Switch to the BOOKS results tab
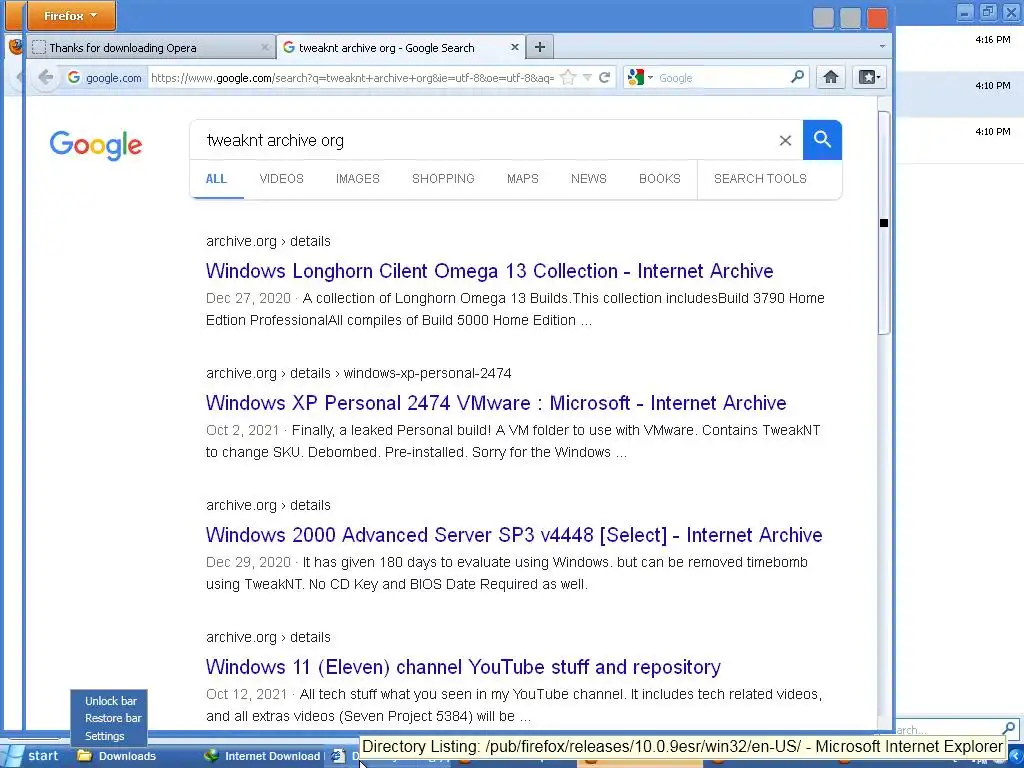Screen dimensions: 1024x768 click(x=660, y=179)
